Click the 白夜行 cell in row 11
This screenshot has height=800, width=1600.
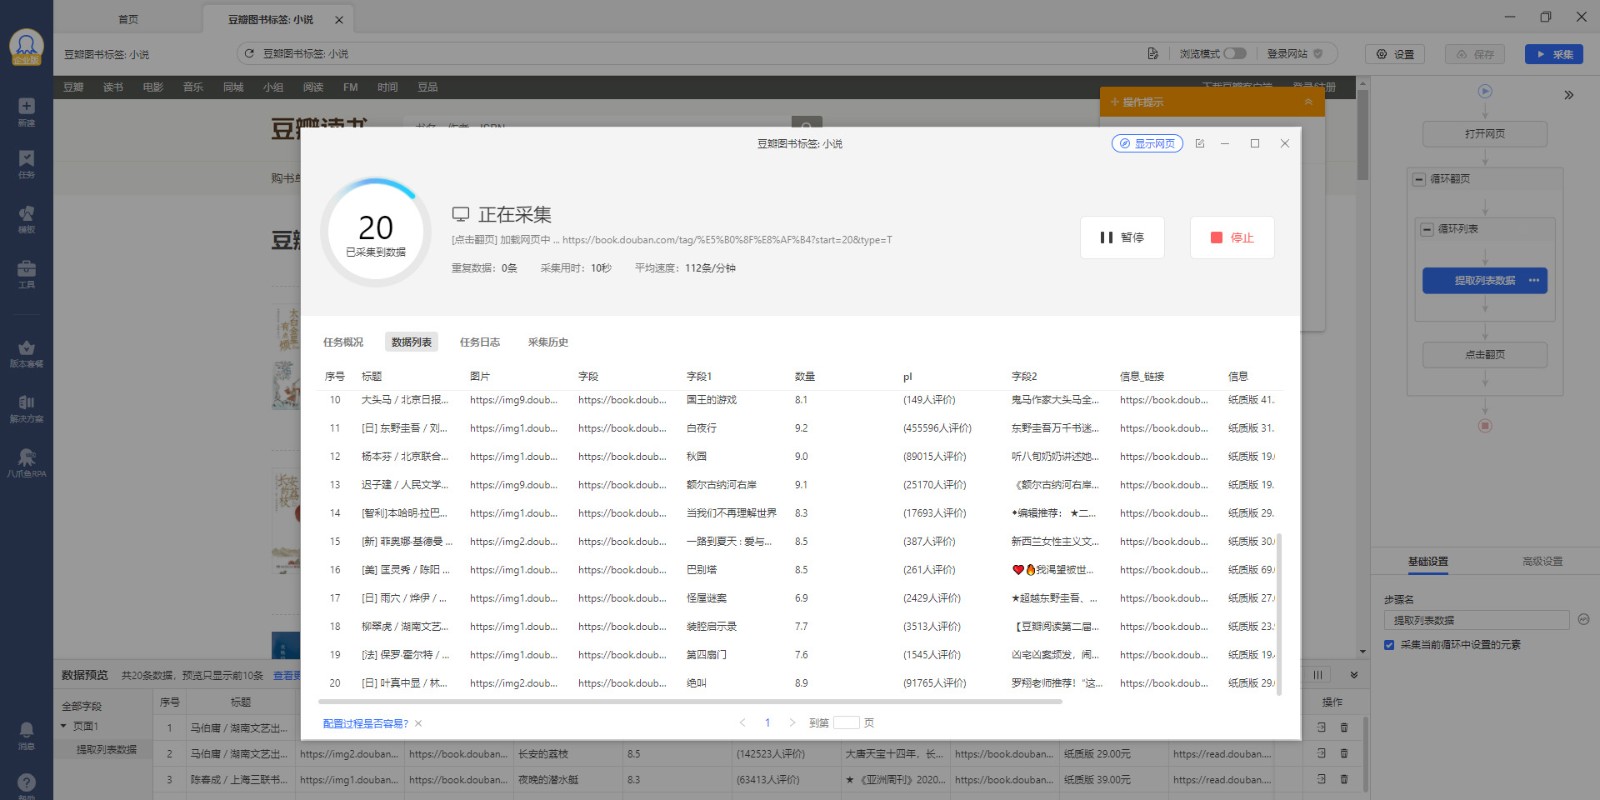pyautogui.click(x=702, y=428)
